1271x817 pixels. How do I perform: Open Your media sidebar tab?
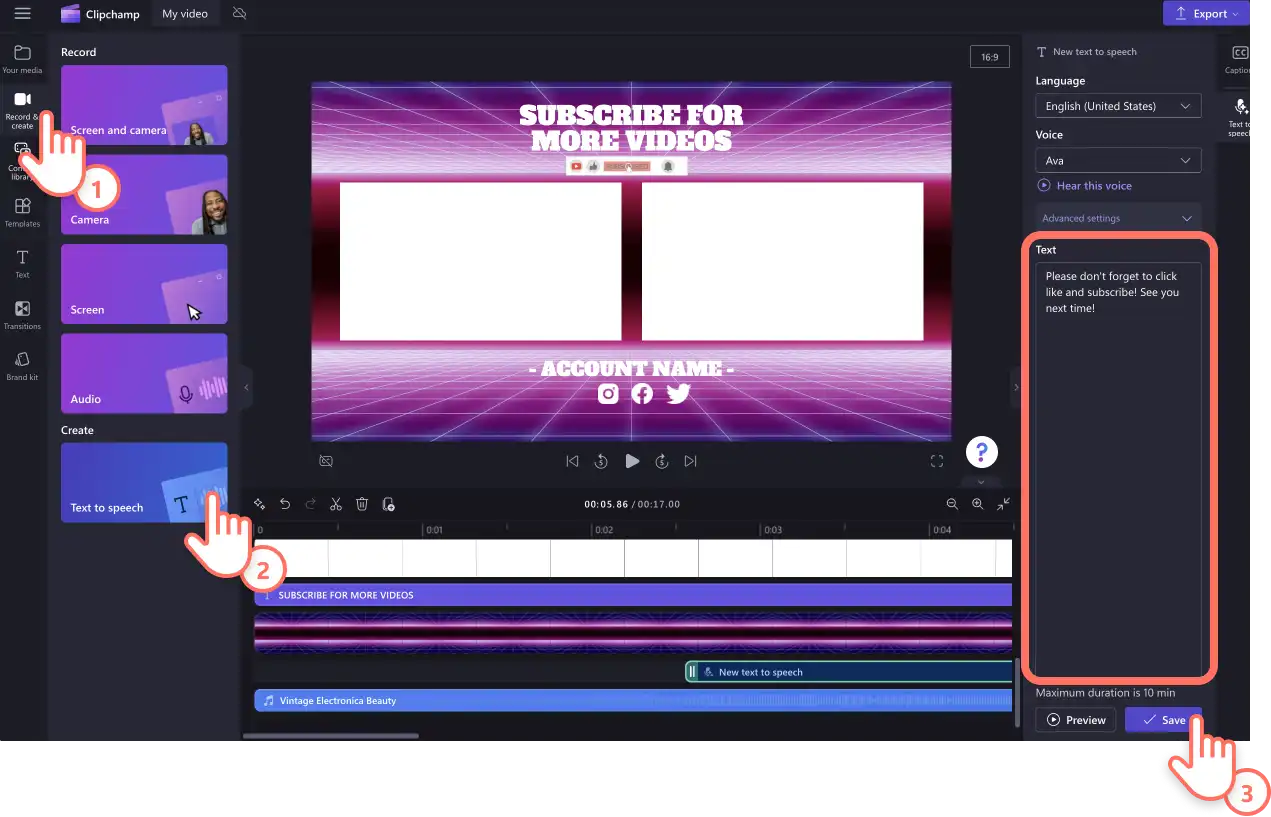(x=22, y=59)
